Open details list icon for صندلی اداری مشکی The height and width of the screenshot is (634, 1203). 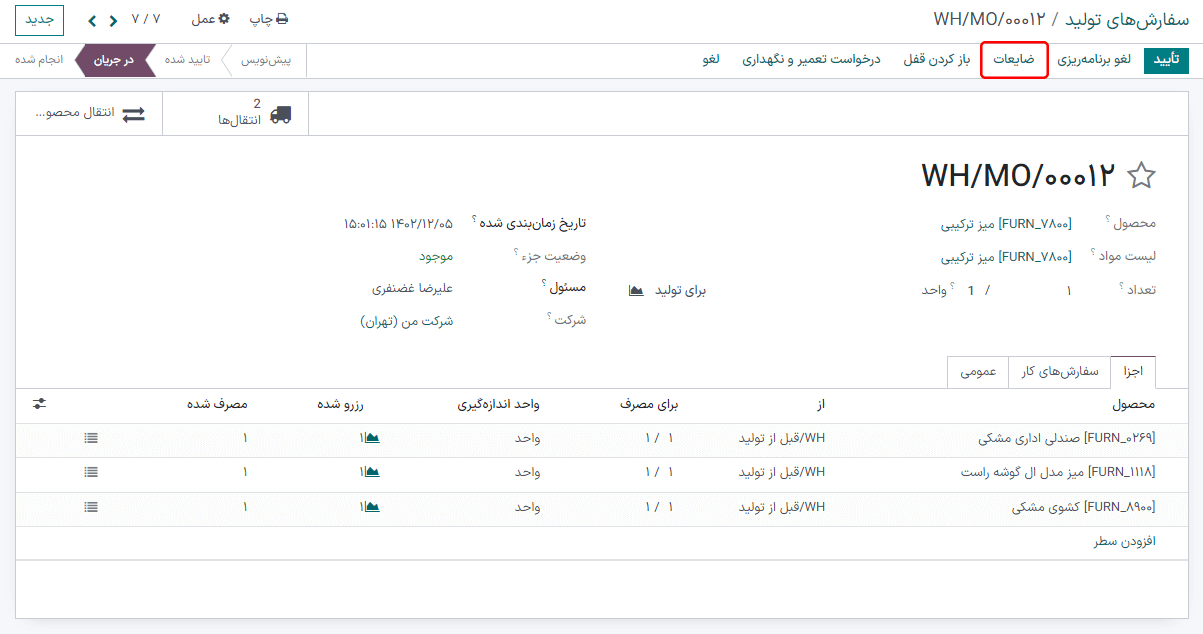click(91, 438)
